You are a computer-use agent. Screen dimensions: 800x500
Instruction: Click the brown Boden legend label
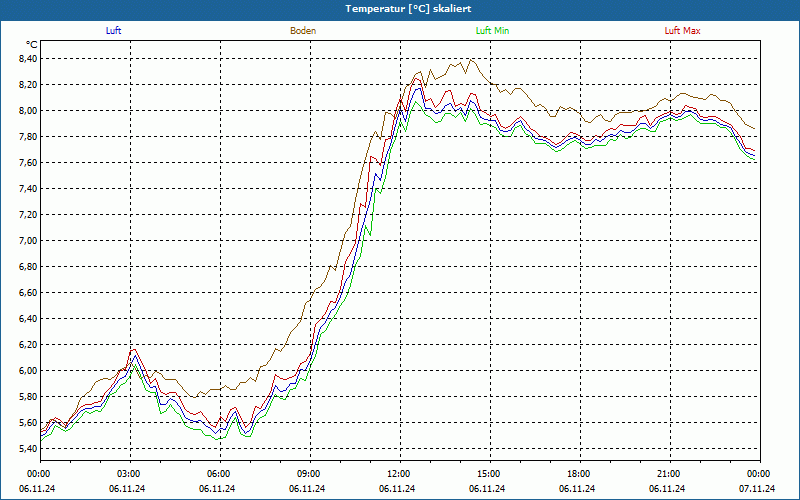pos(303,31)
